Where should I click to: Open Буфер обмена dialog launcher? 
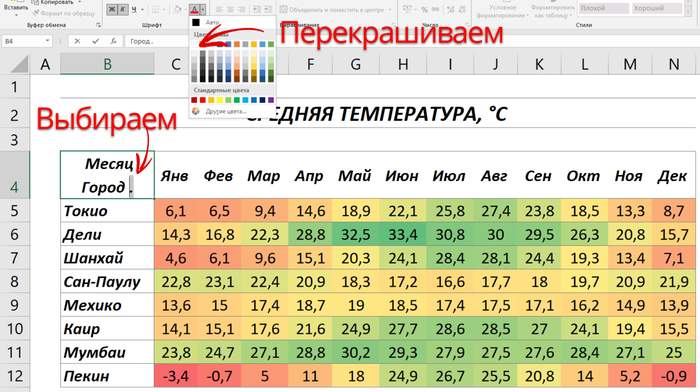coord(99,25)
